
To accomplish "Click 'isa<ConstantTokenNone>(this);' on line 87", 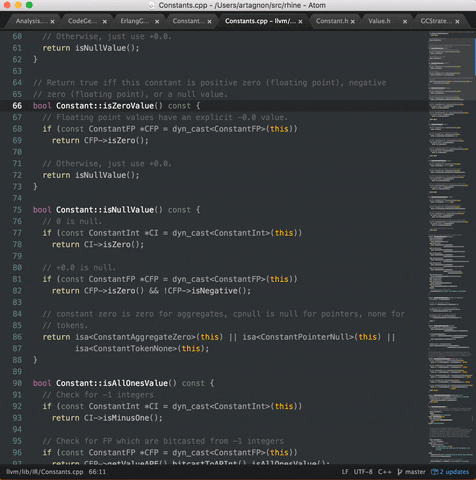I will [142, 348].
